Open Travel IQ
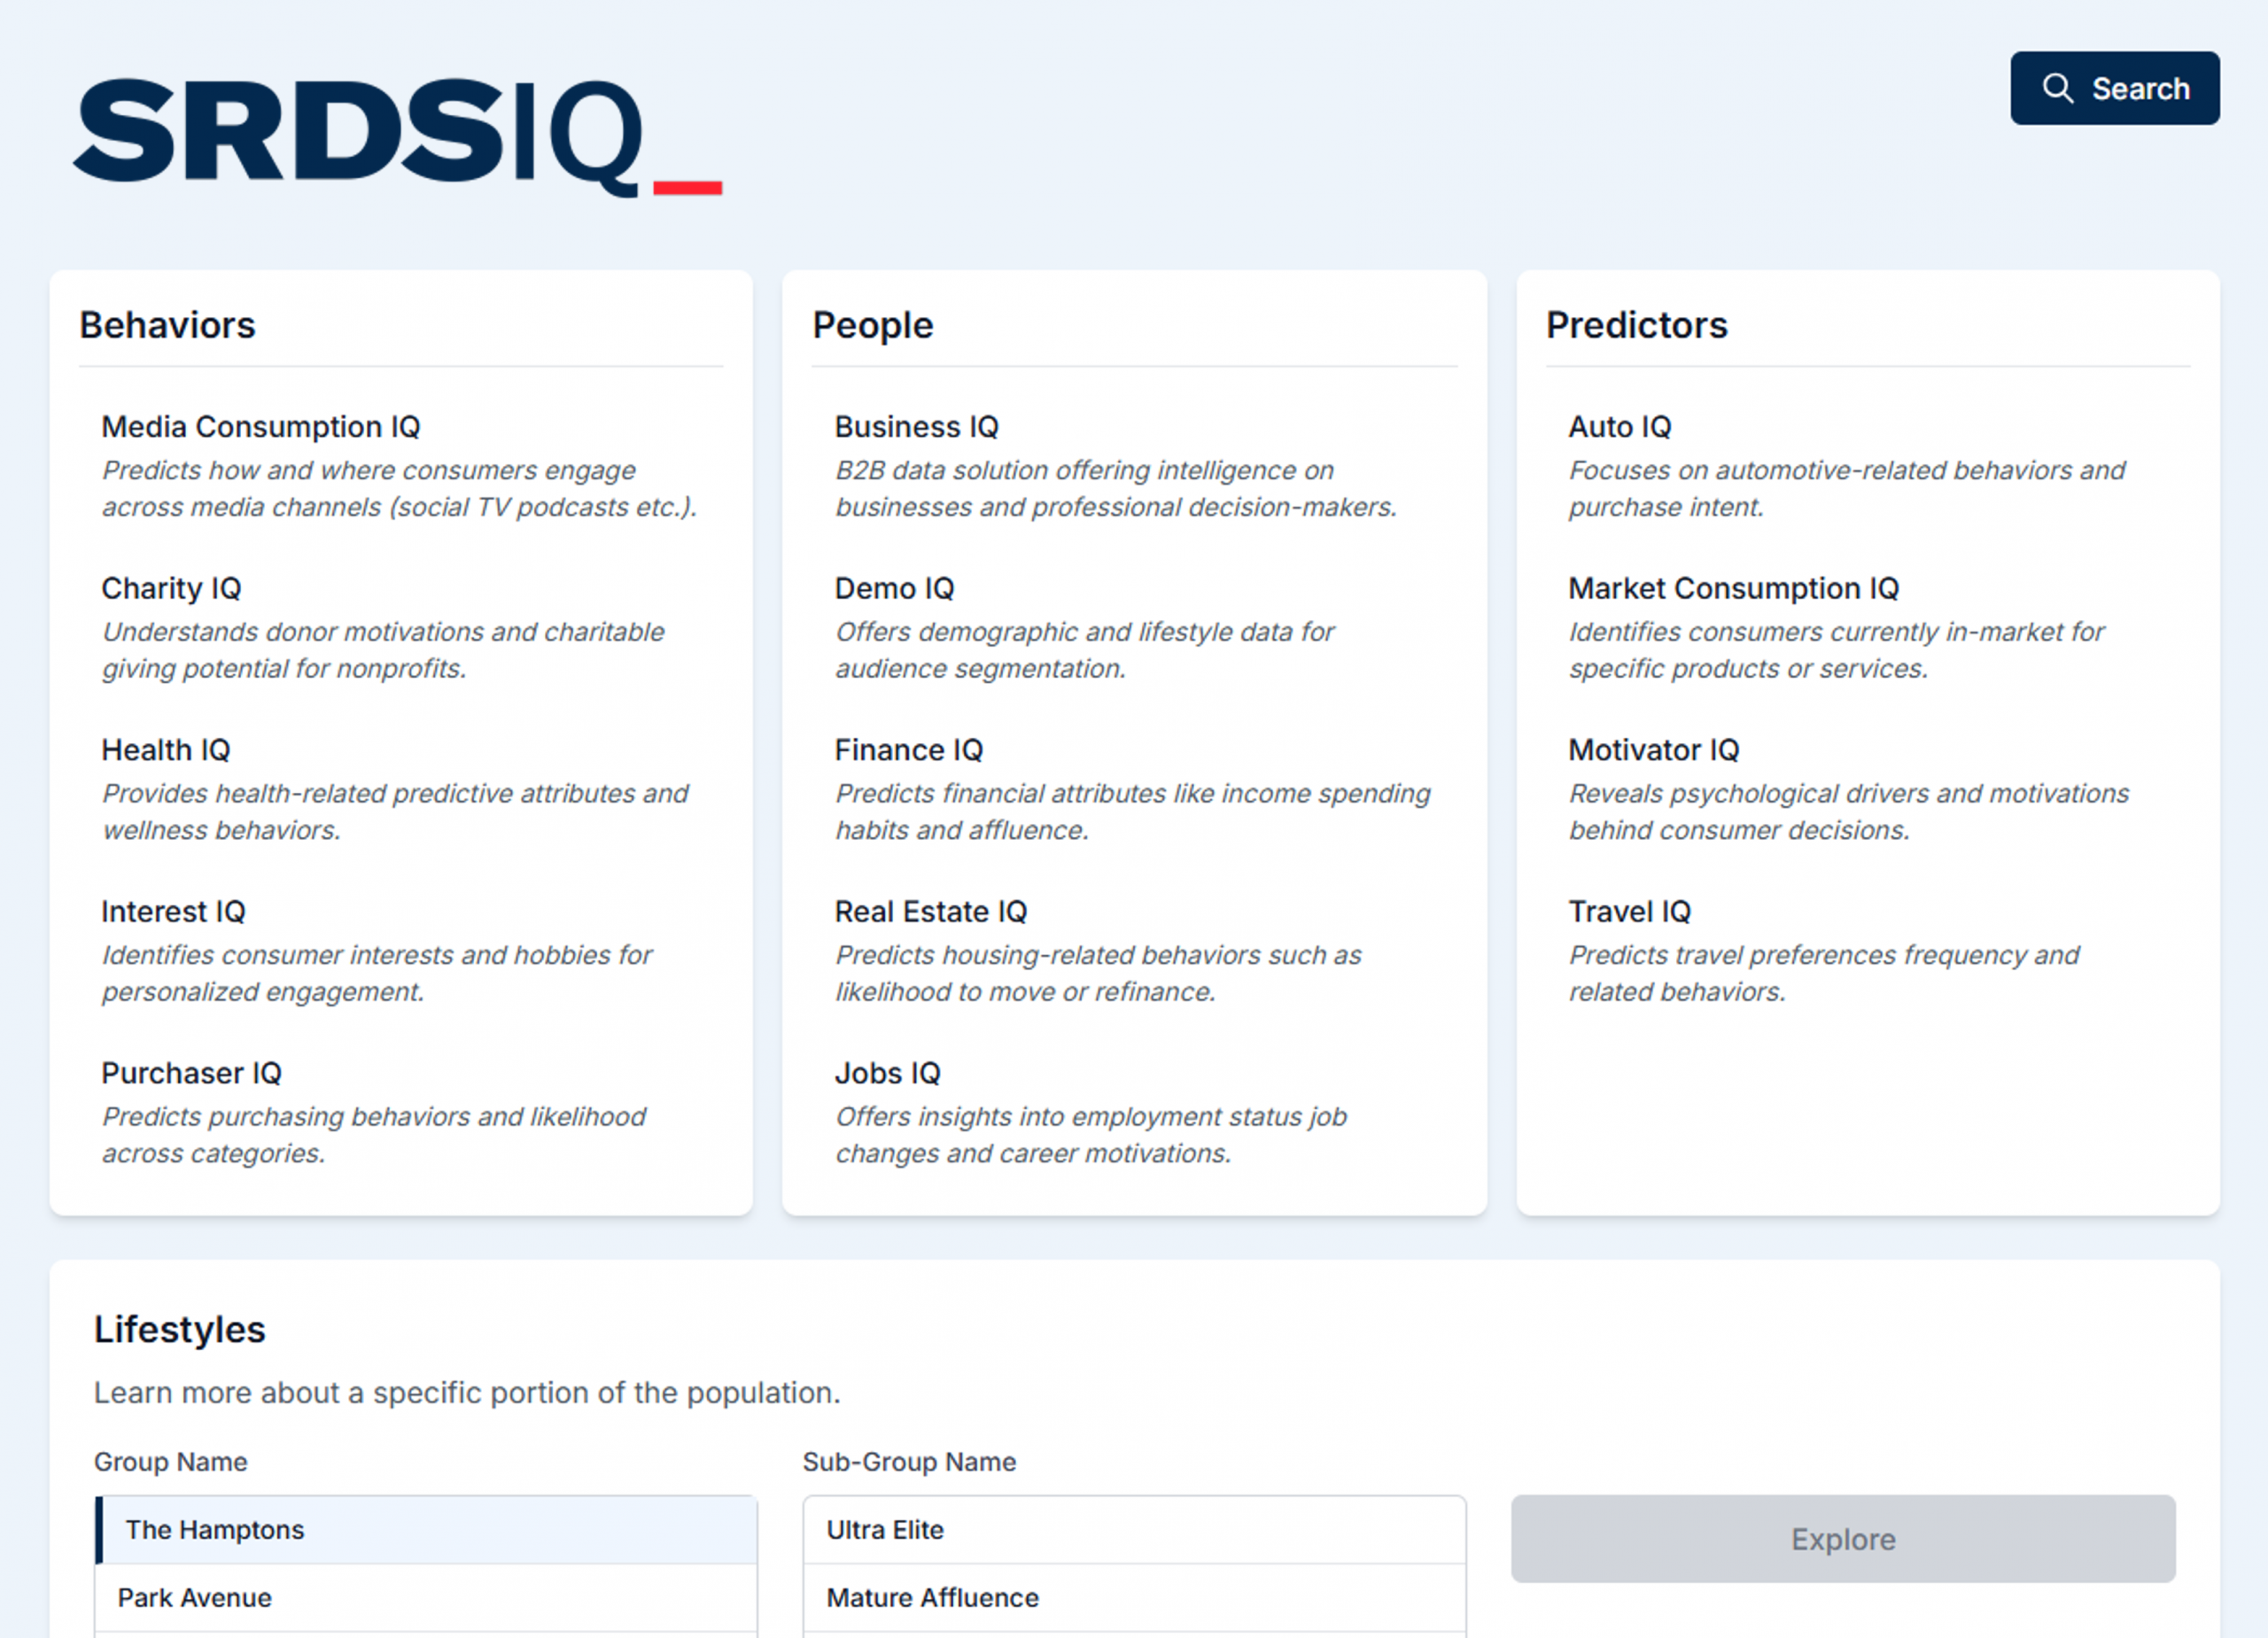This screenshot has width=2268, height=1638. [1629, 911]
